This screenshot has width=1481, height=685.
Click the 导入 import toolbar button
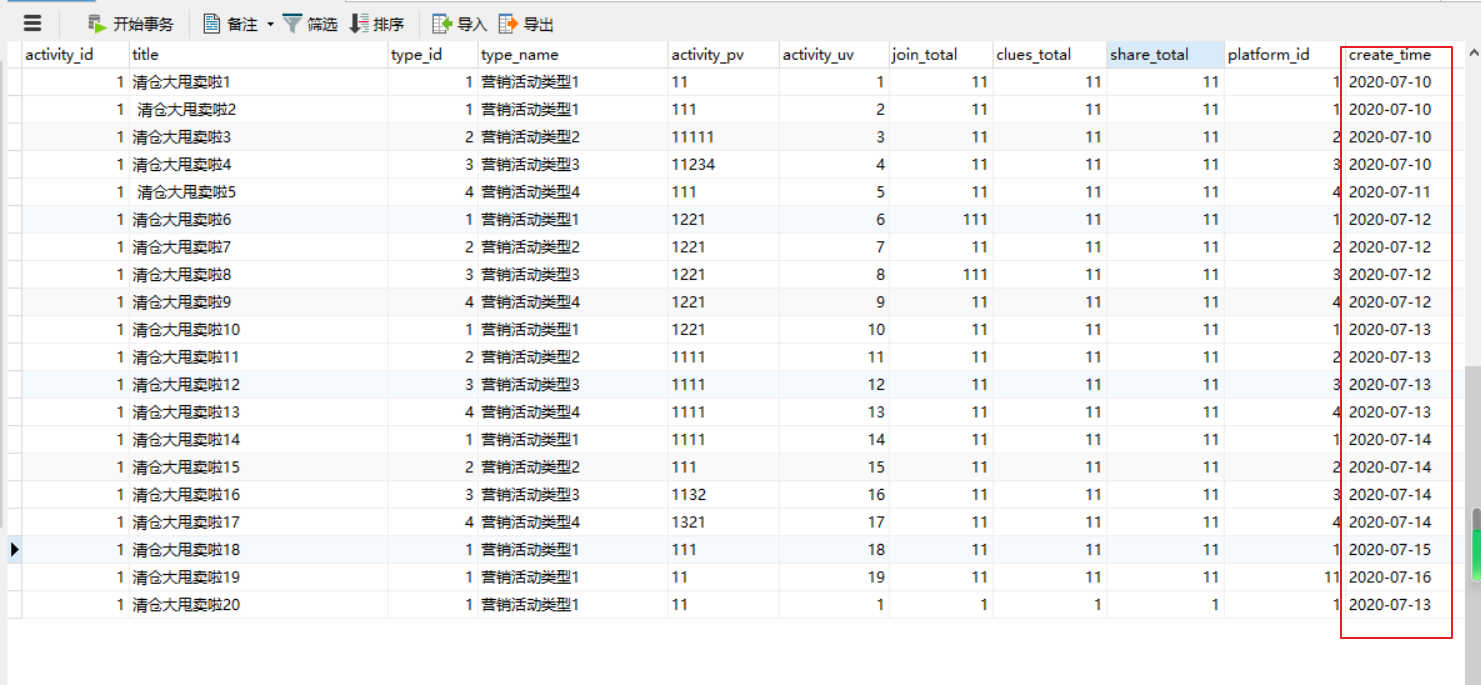click(459, 24)
